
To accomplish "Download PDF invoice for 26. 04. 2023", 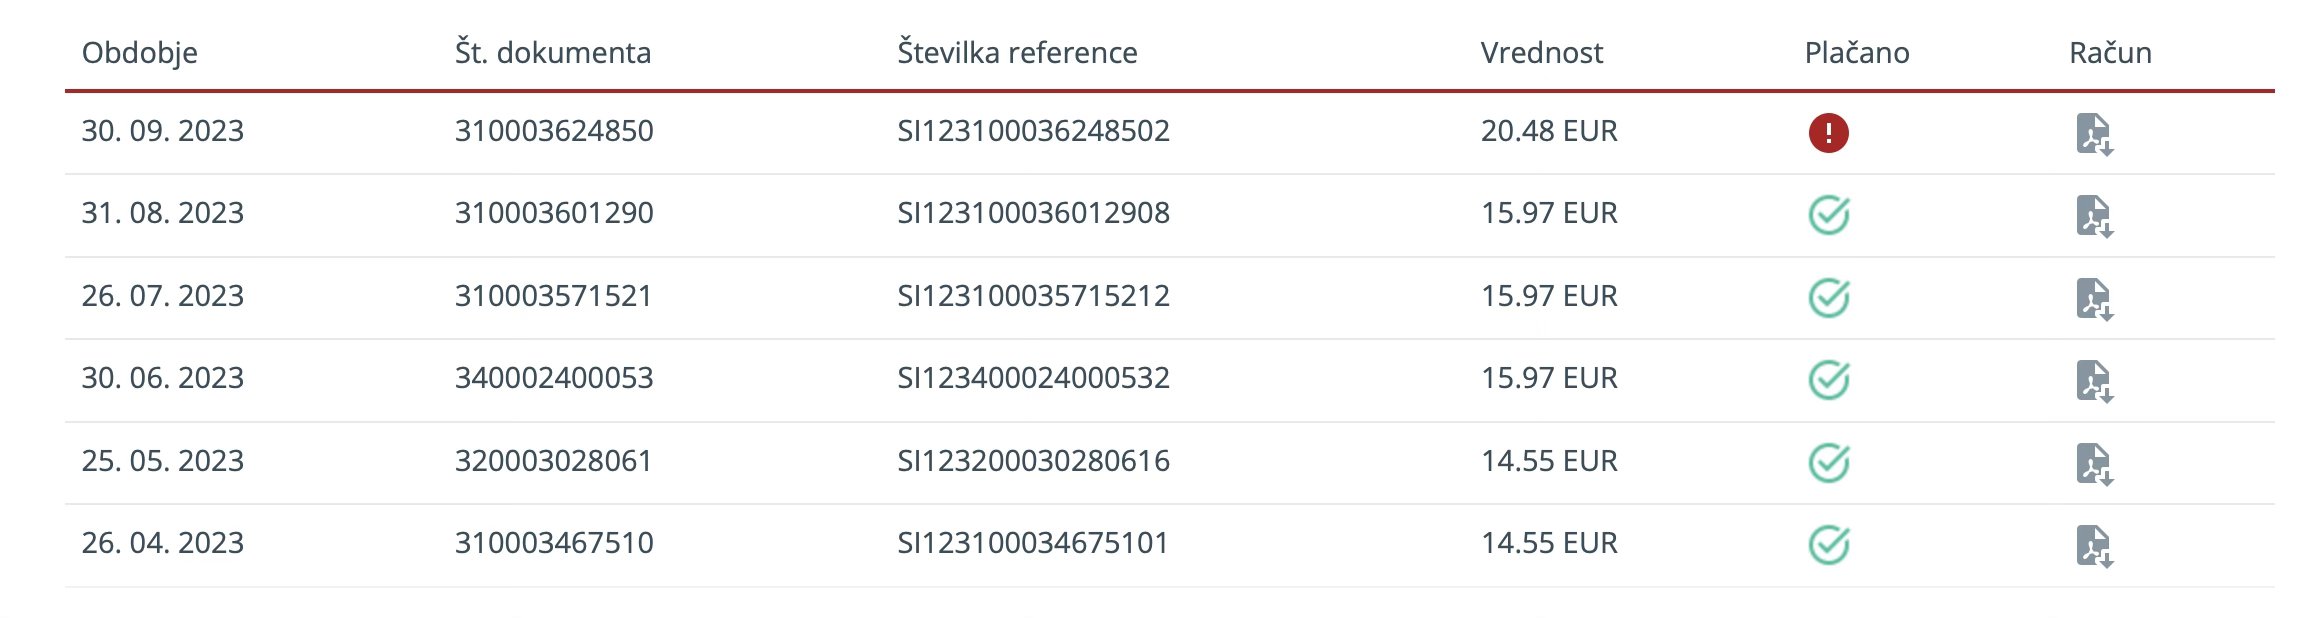I will tap(2093, 546).
